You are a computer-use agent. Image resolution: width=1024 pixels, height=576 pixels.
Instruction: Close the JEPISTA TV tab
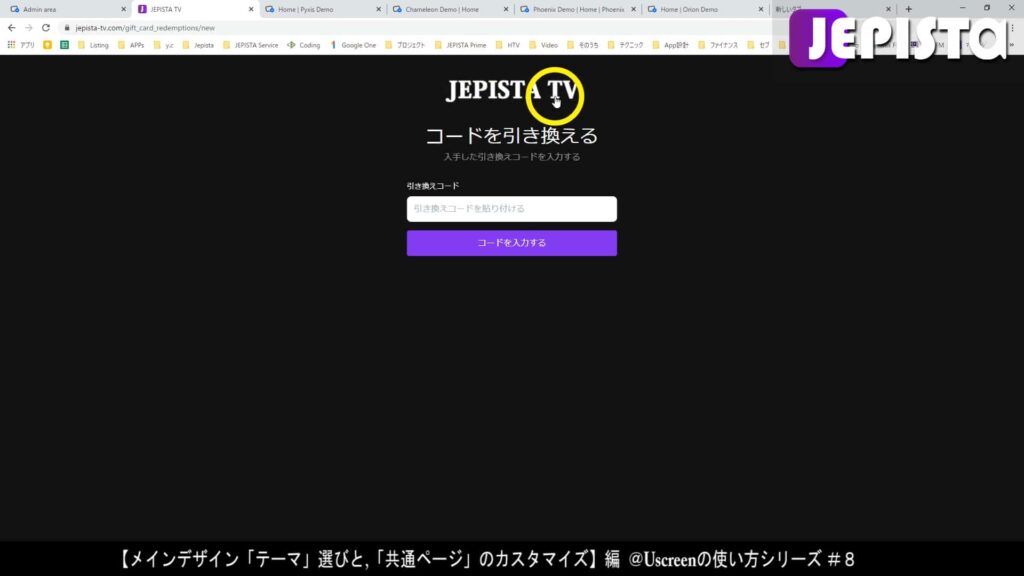pos(251,9)
